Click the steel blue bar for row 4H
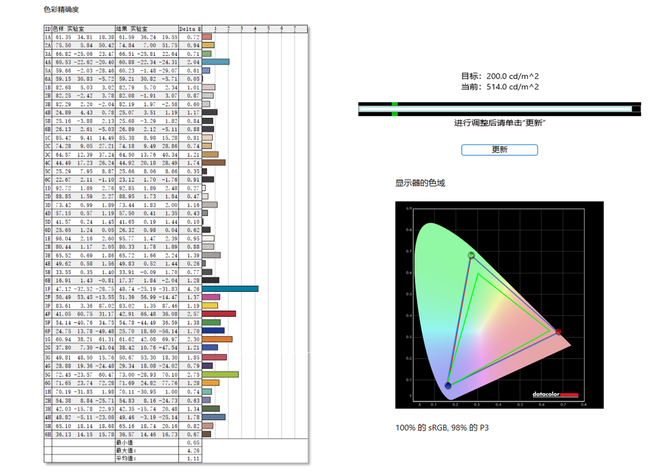 point(214,417)
